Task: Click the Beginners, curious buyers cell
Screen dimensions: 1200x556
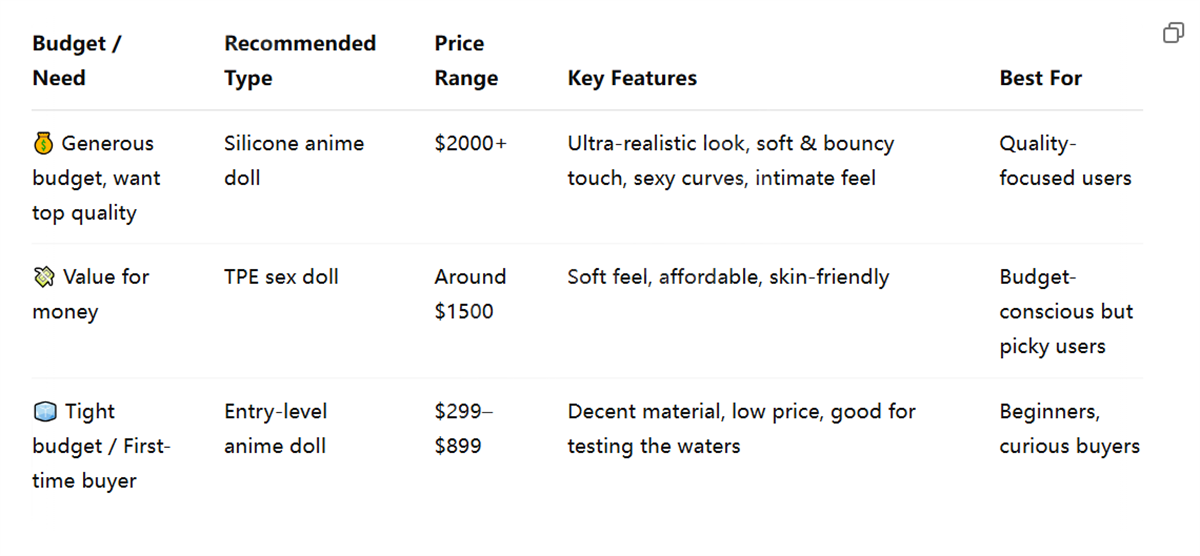Action: (x=1069, y=429)
